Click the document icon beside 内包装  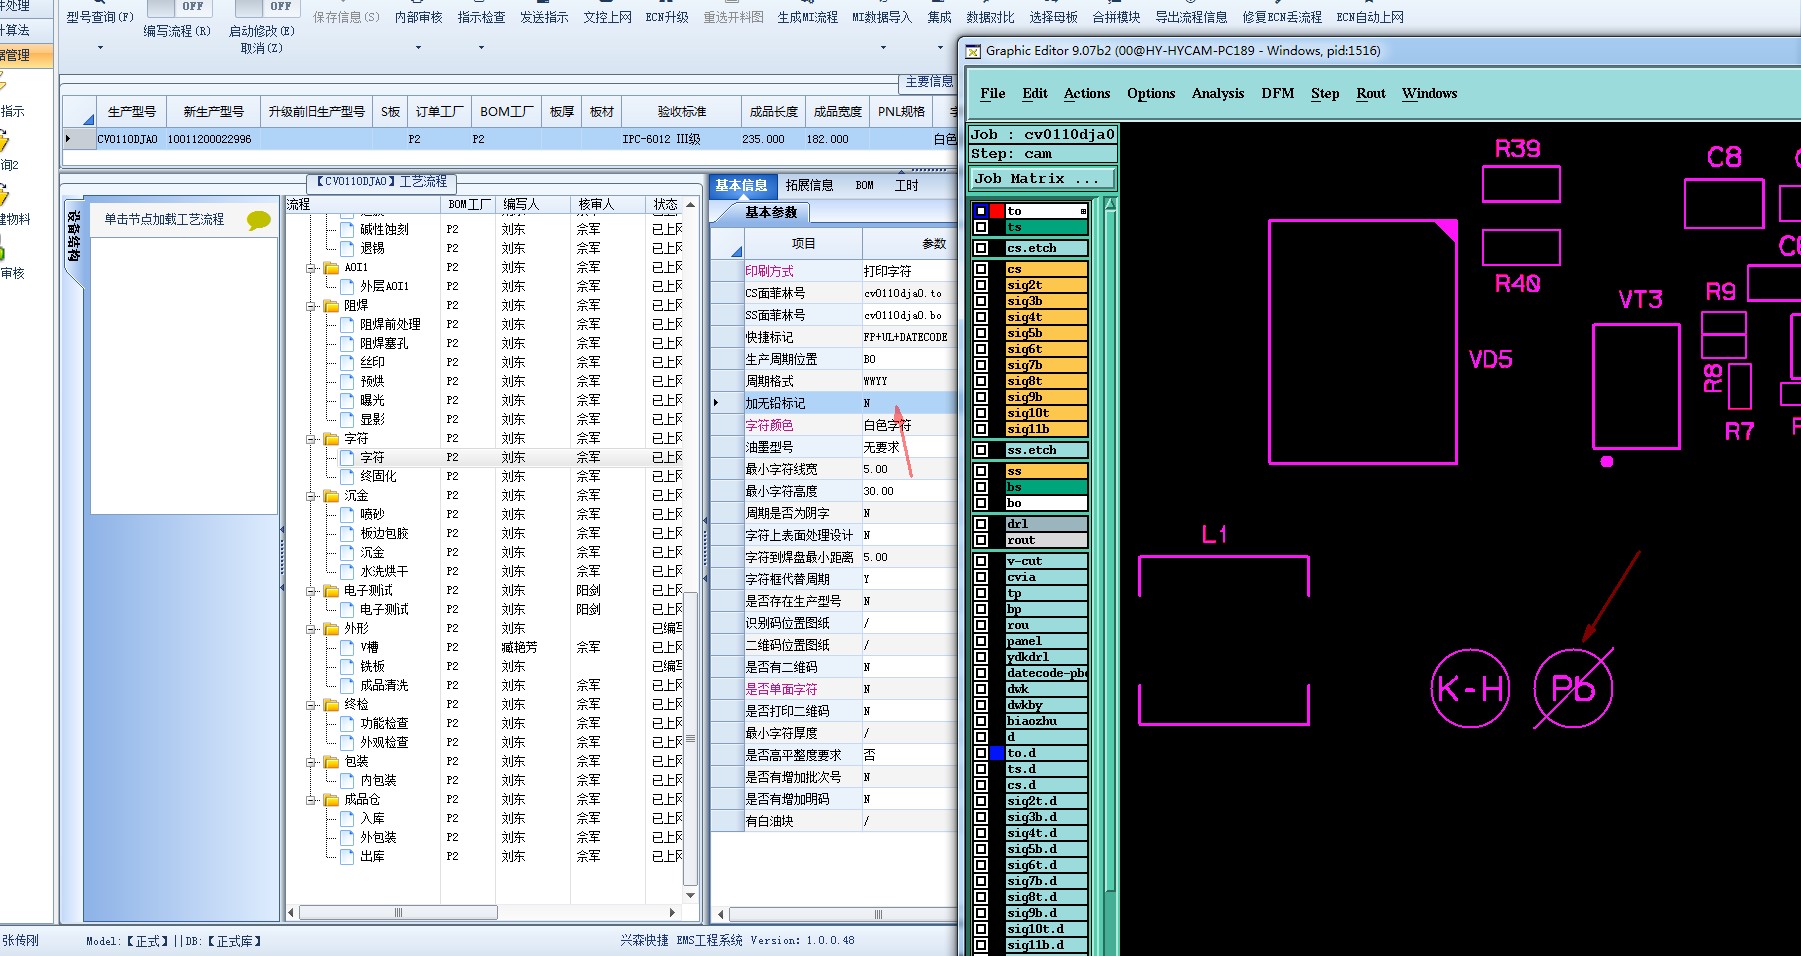[x=347, y=780]
